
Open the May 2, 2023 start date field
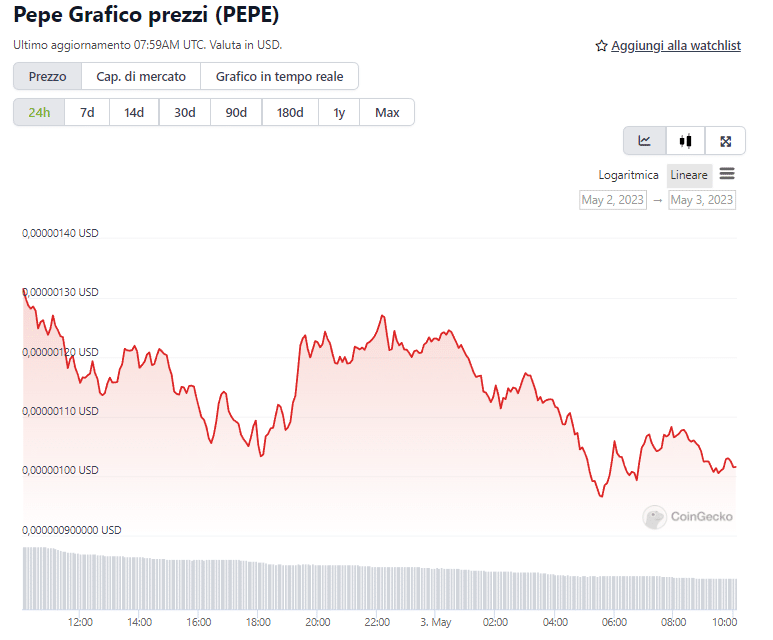click(x=613, y=200)
